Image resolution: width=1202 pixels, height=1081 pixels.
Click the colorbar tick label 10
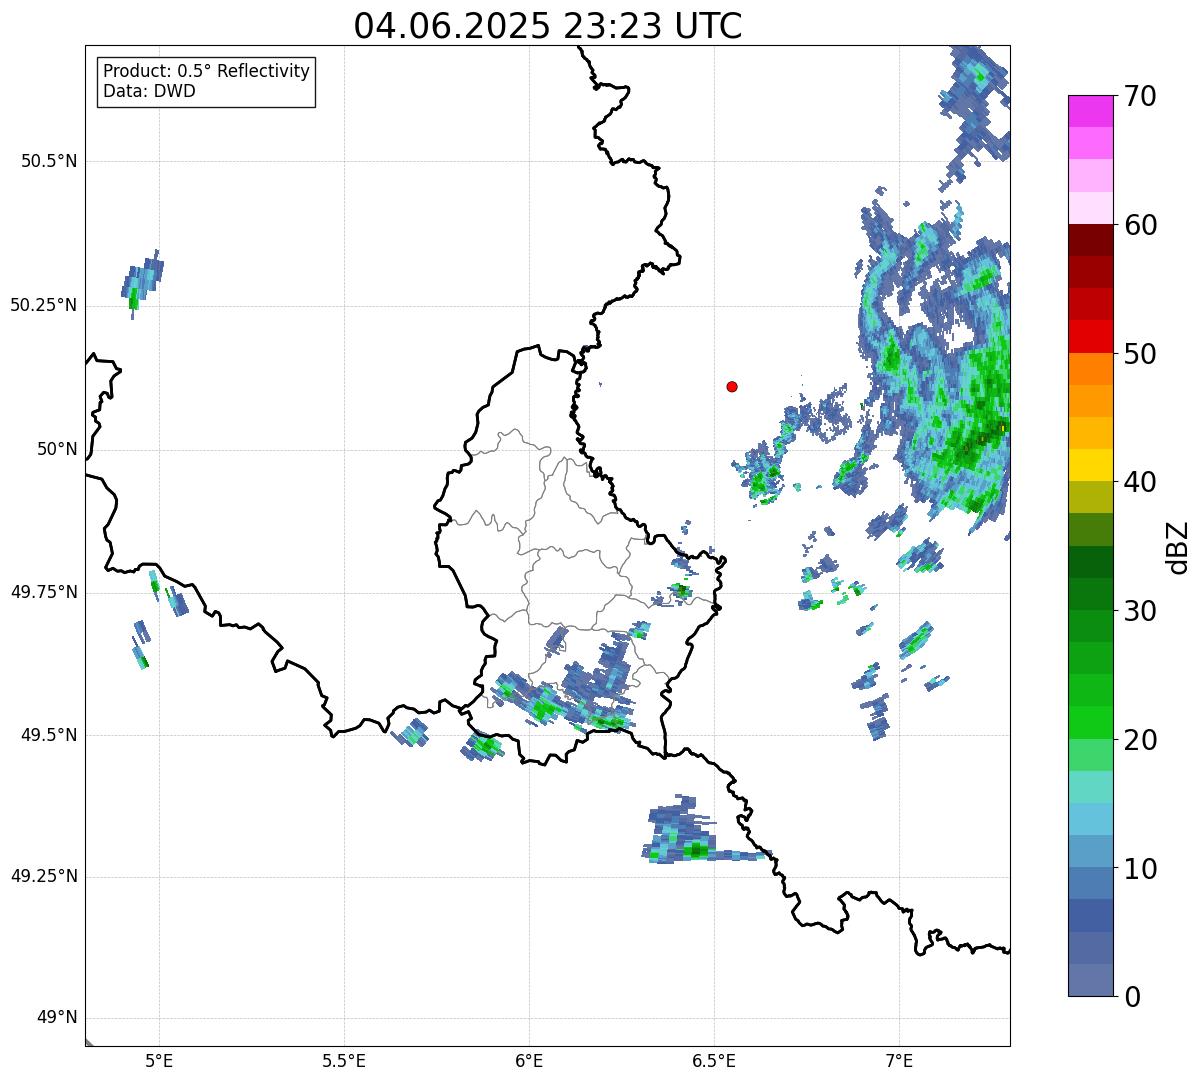[x=1140, y=868]
